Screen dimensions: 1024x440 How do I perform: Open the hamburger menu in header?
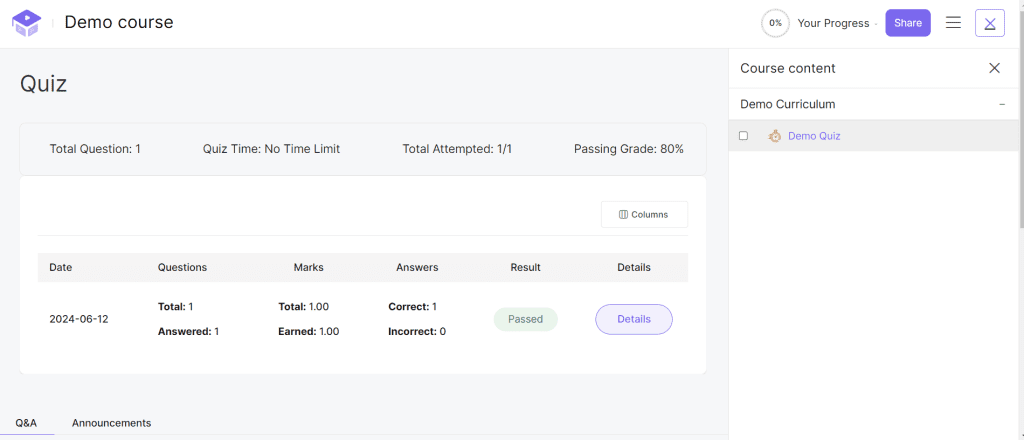[x=953, y=23]
